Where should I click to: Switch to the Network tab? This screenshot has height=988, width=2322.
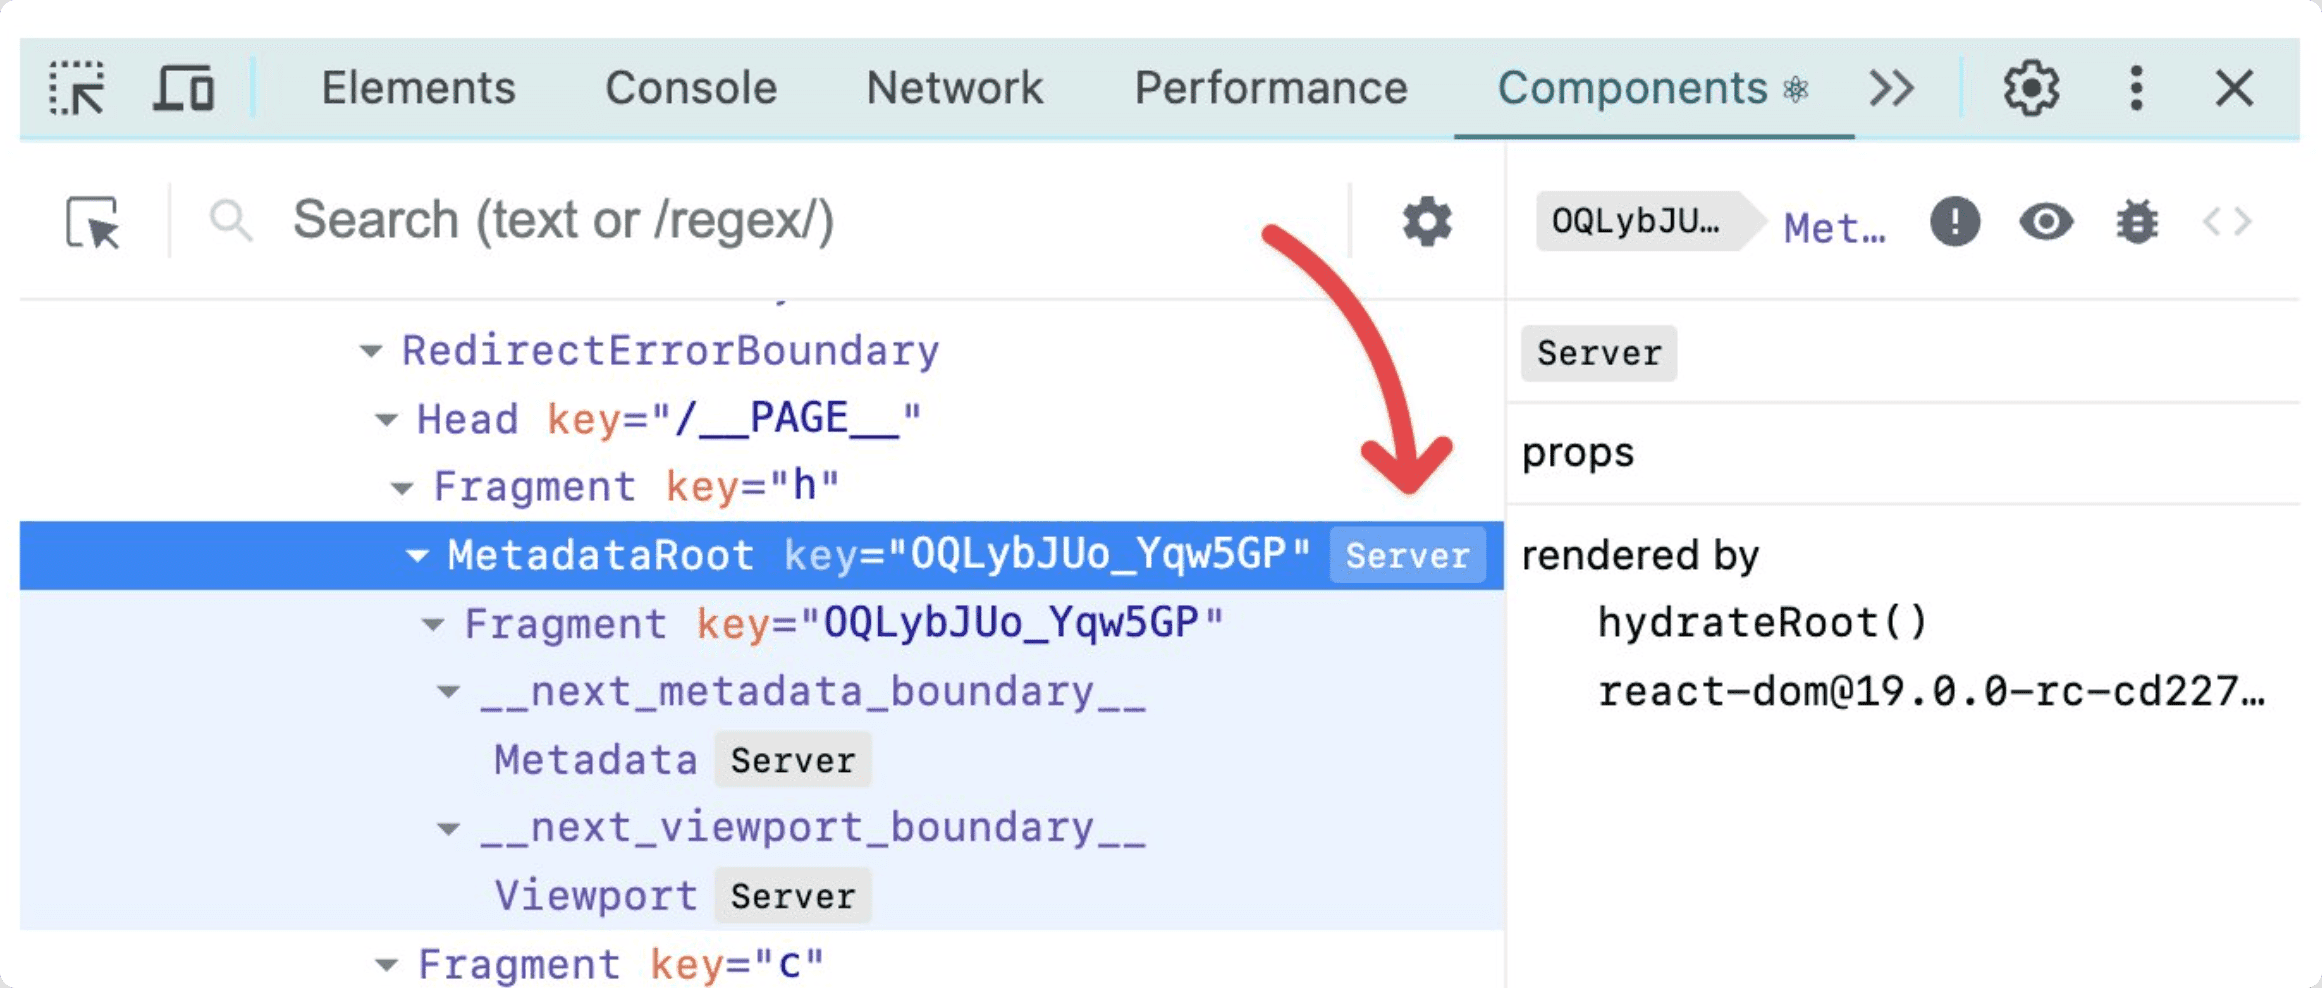coord(954,89)
